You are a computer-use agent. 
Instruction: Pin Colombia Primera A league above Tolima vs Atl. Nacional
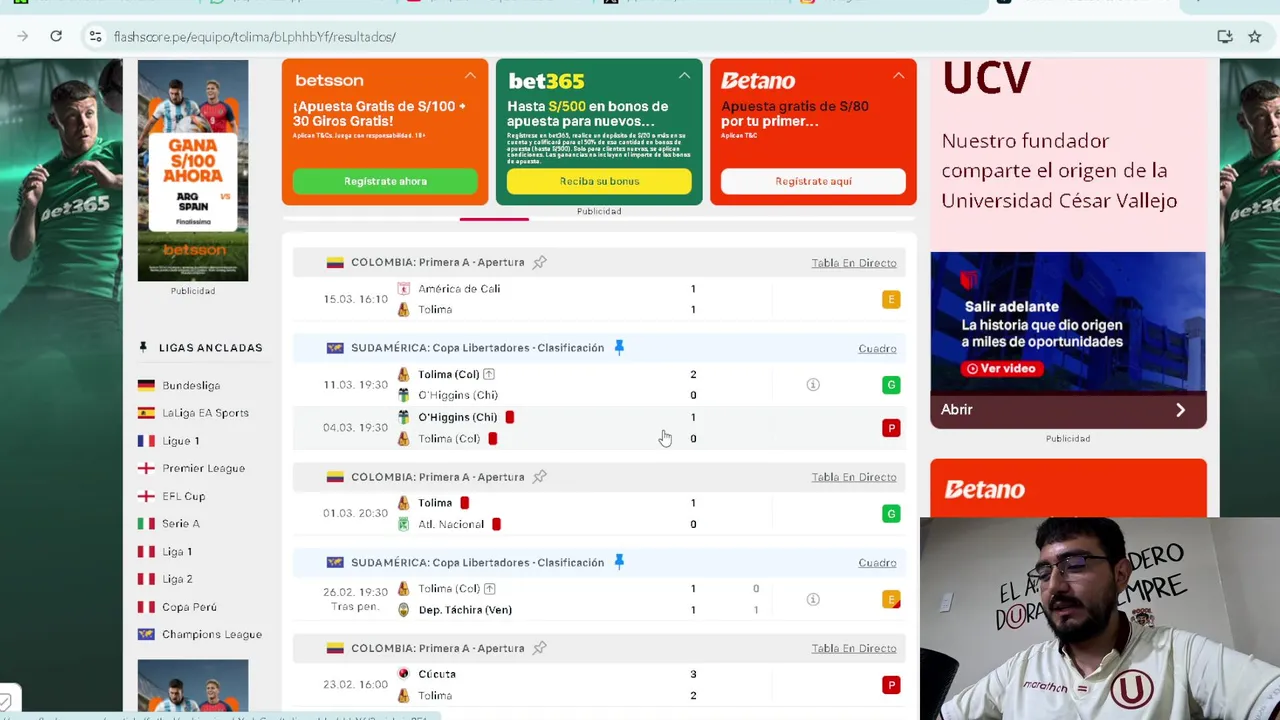pyautogui.click(x=539, y=477)
